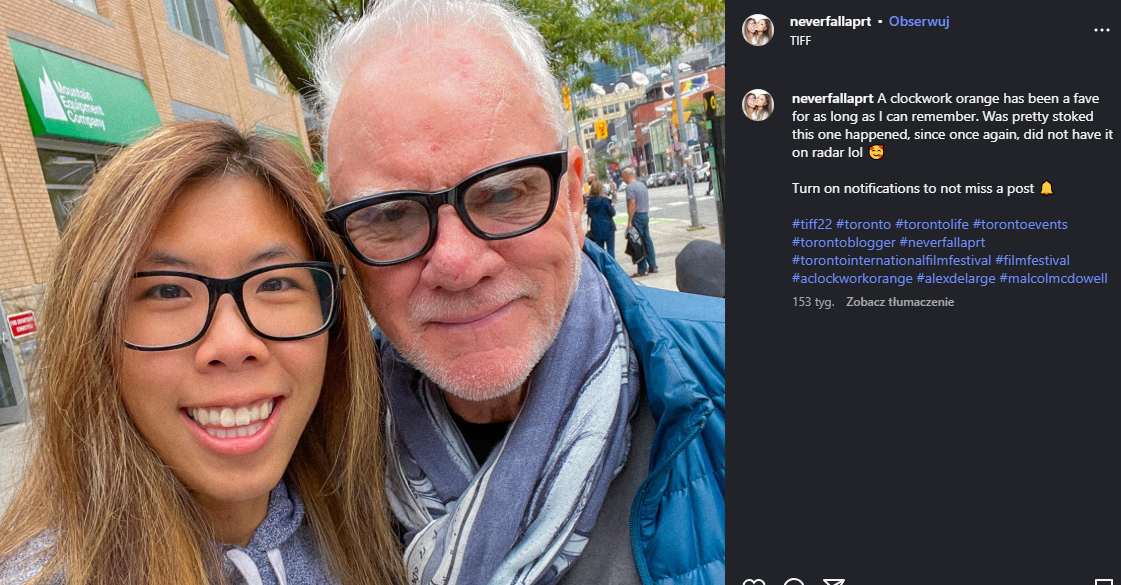Viewport: 1121px width, 585px height.
Task: Click the avatar beside the caption
Action: coord(758,105)
